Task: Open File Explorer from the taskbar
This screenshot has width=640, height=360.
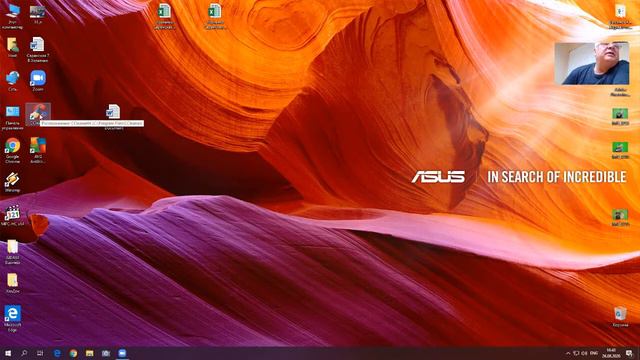Action: [90, 353]
